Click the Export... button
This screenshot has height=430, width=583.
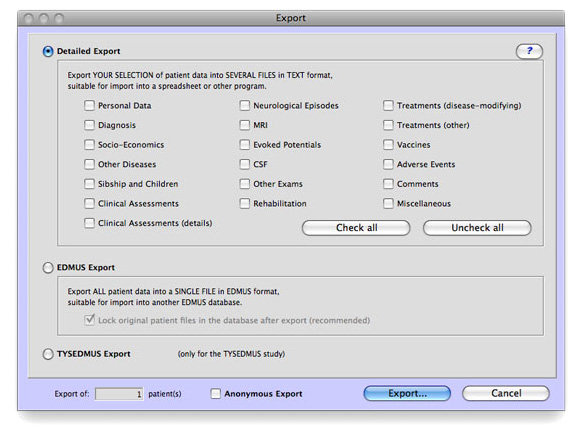(x=407, y=393)
